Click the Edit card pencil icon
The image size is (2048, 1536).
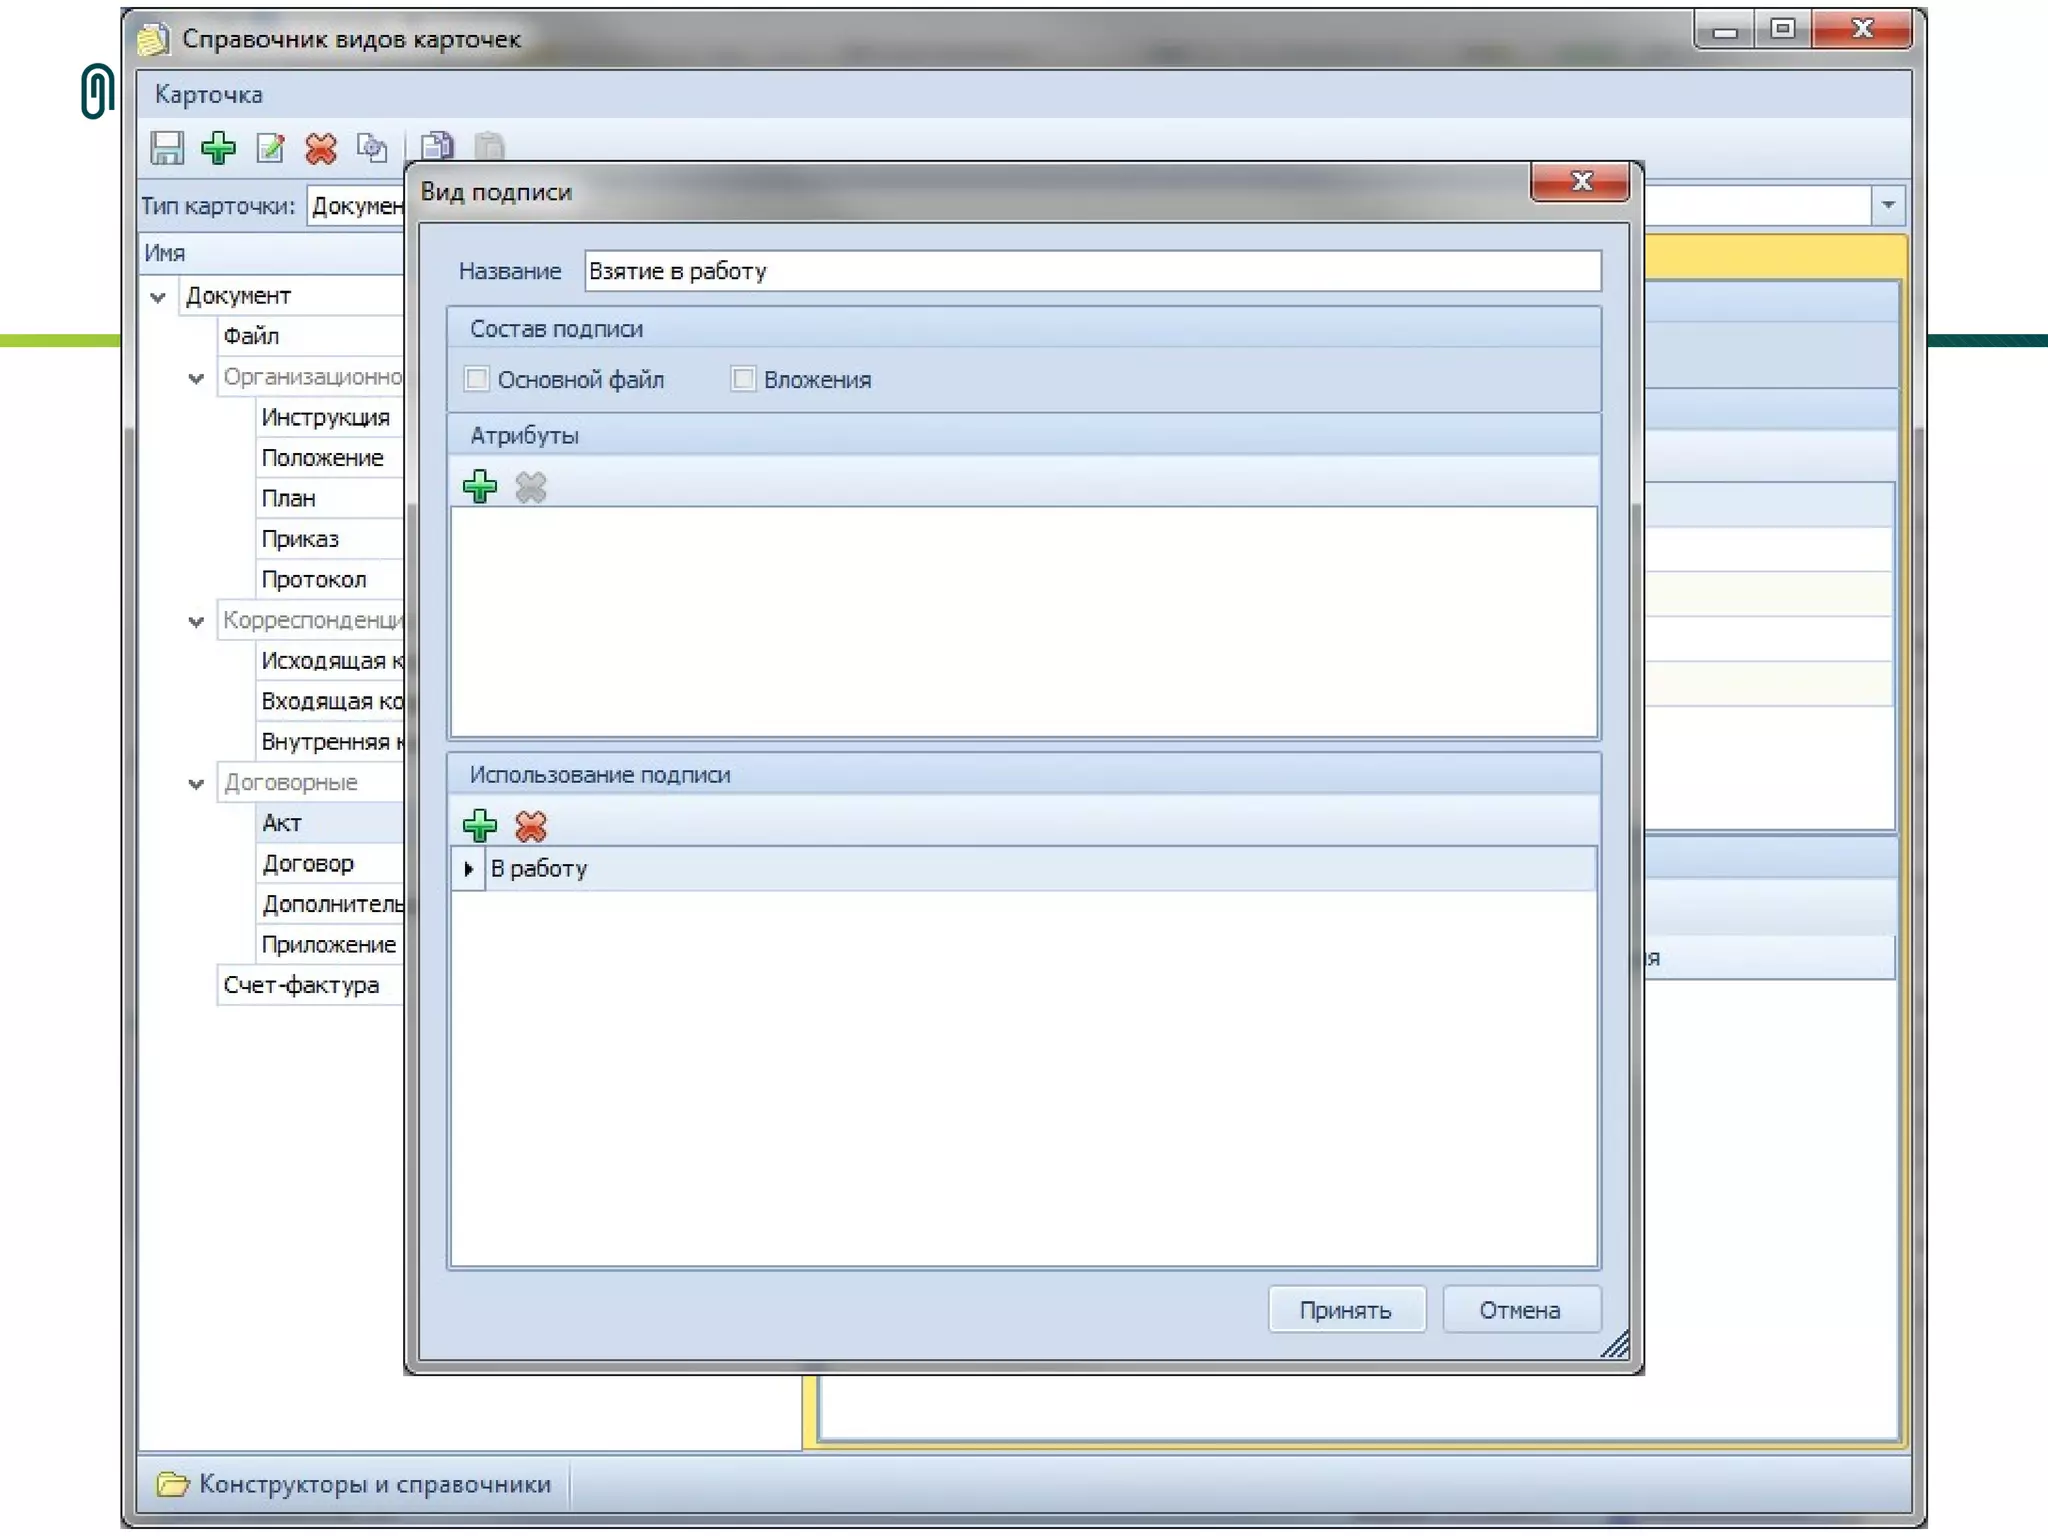tap(270, 148)
